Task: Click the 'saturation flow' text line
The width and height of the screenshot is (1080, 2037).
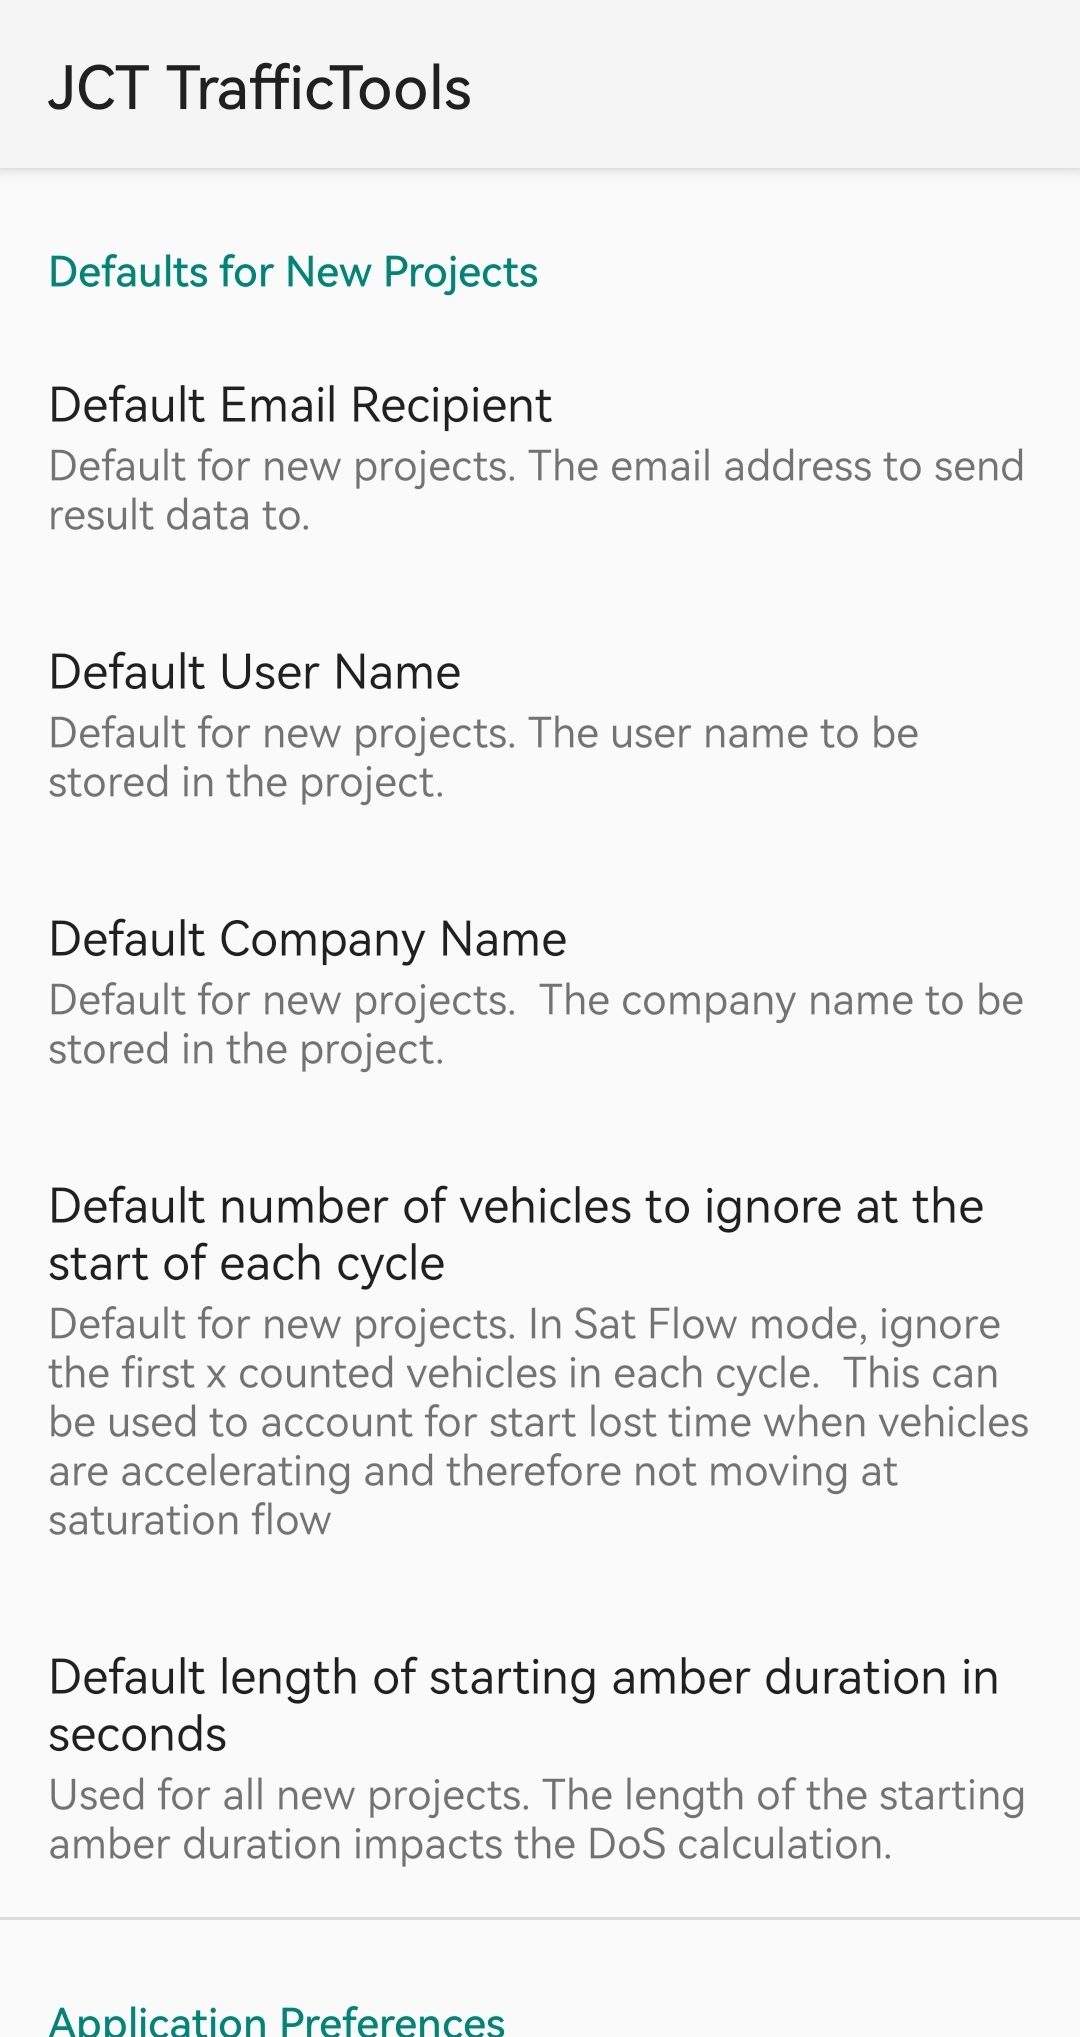Action: click(190, 1520)
